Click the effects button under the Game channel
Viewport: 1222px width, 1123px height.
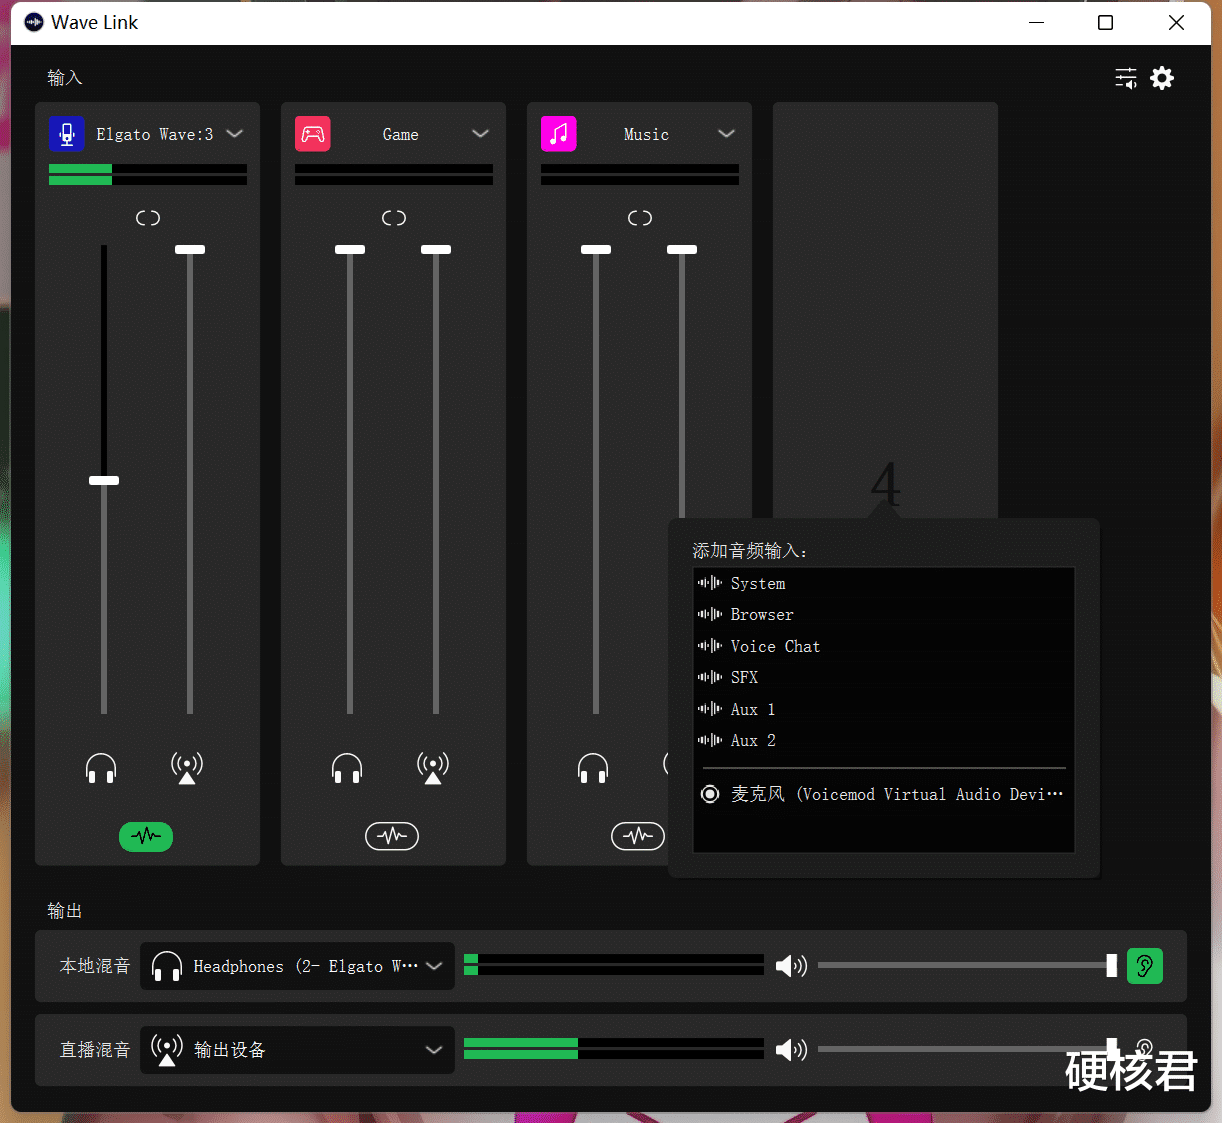[392, 836]
